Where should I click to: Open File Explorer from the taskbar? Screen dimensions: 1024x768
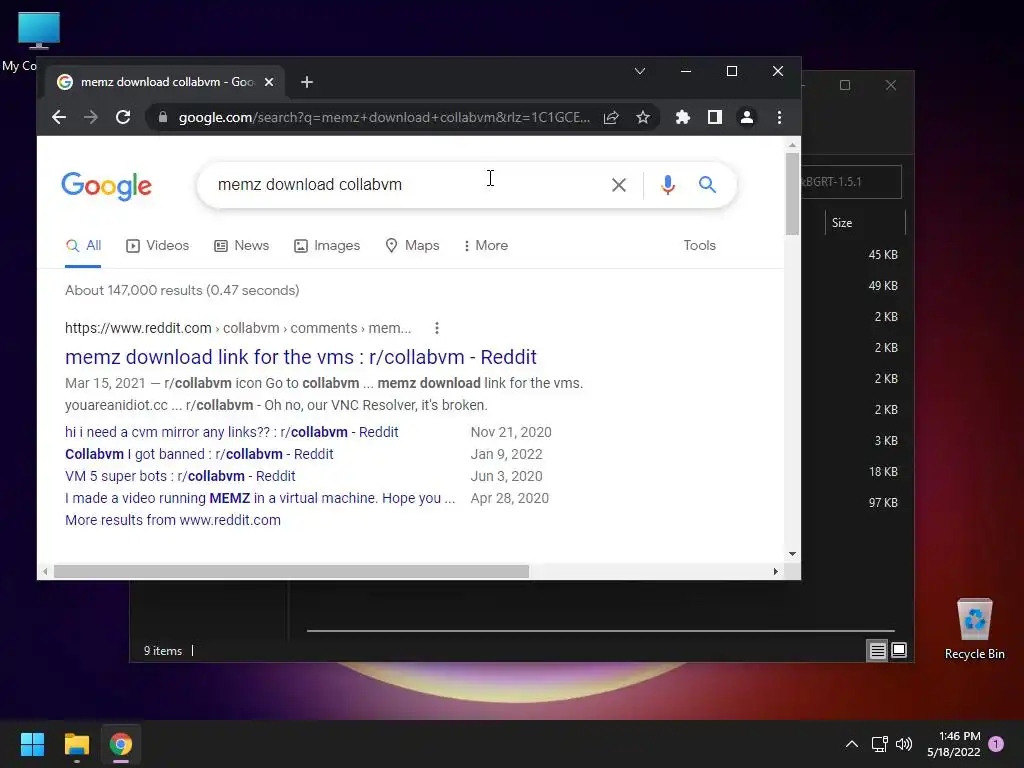[76, 744]
